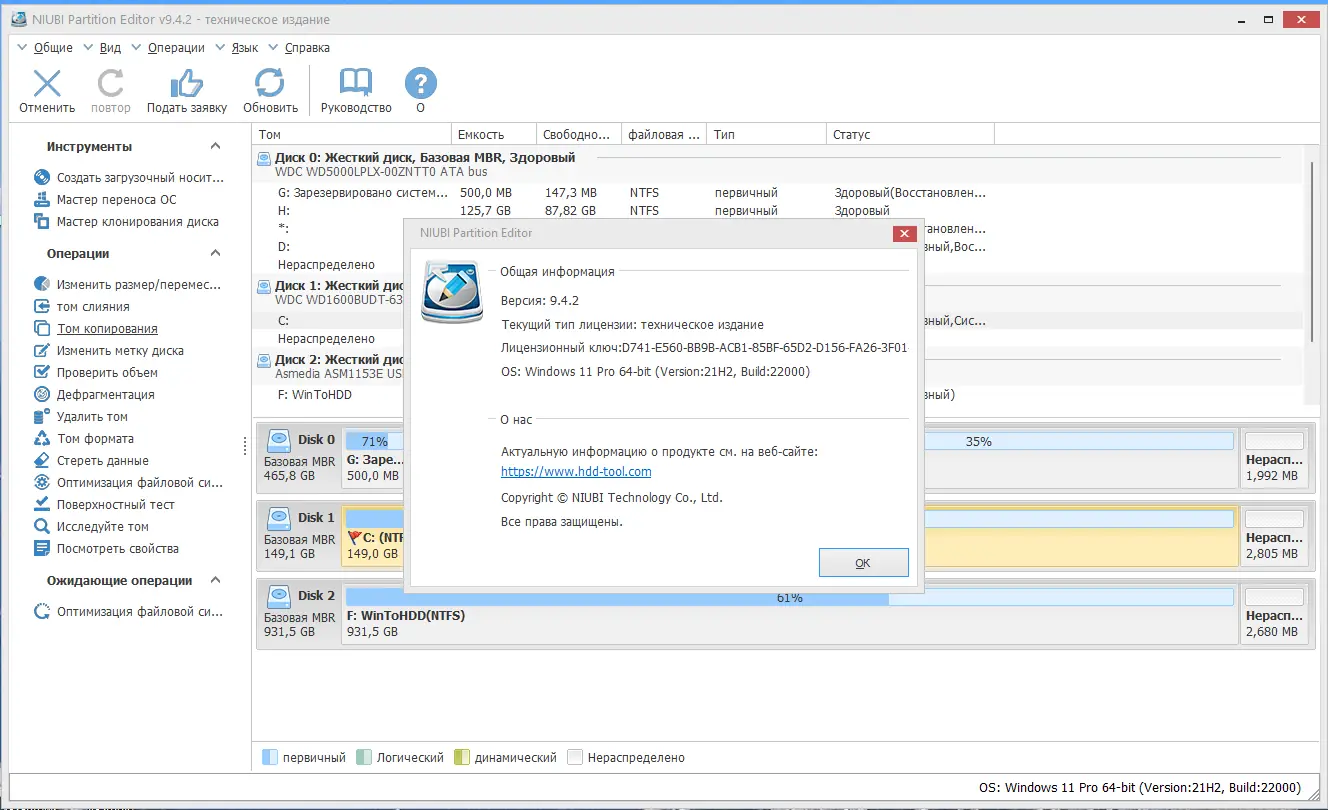Click the Обновить refresh icon
Viewport: 1328px width, 810px height.
tap(270, 84)
